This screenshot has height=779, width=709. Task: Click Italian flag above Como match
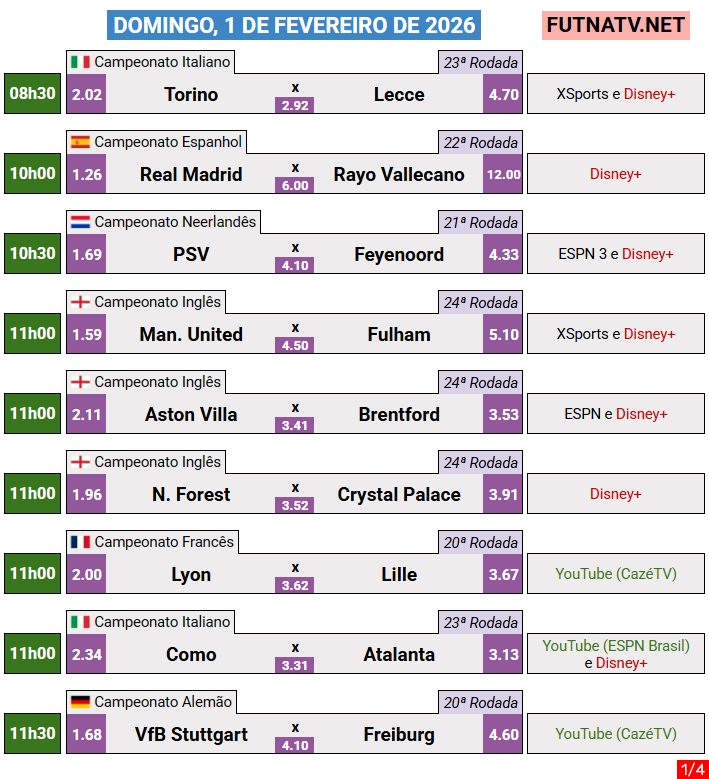(x=80, y=622)
